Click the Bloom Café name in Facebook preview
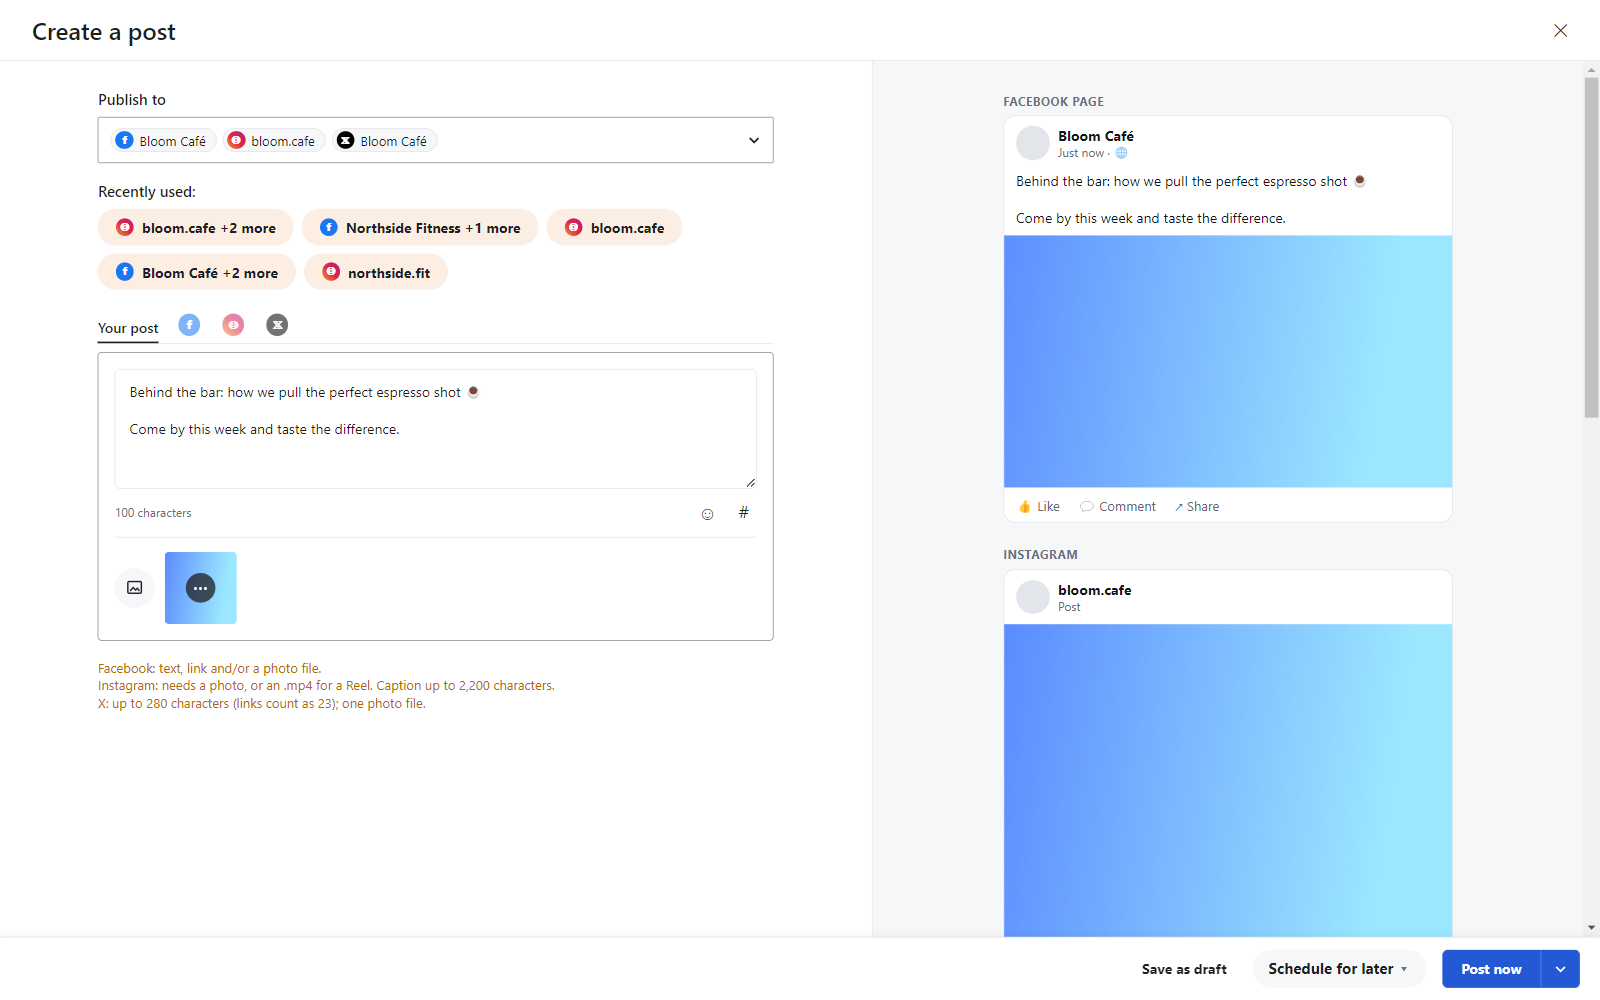The height and width of the screenshot is (1000, 1600). tap(1096, 136)
